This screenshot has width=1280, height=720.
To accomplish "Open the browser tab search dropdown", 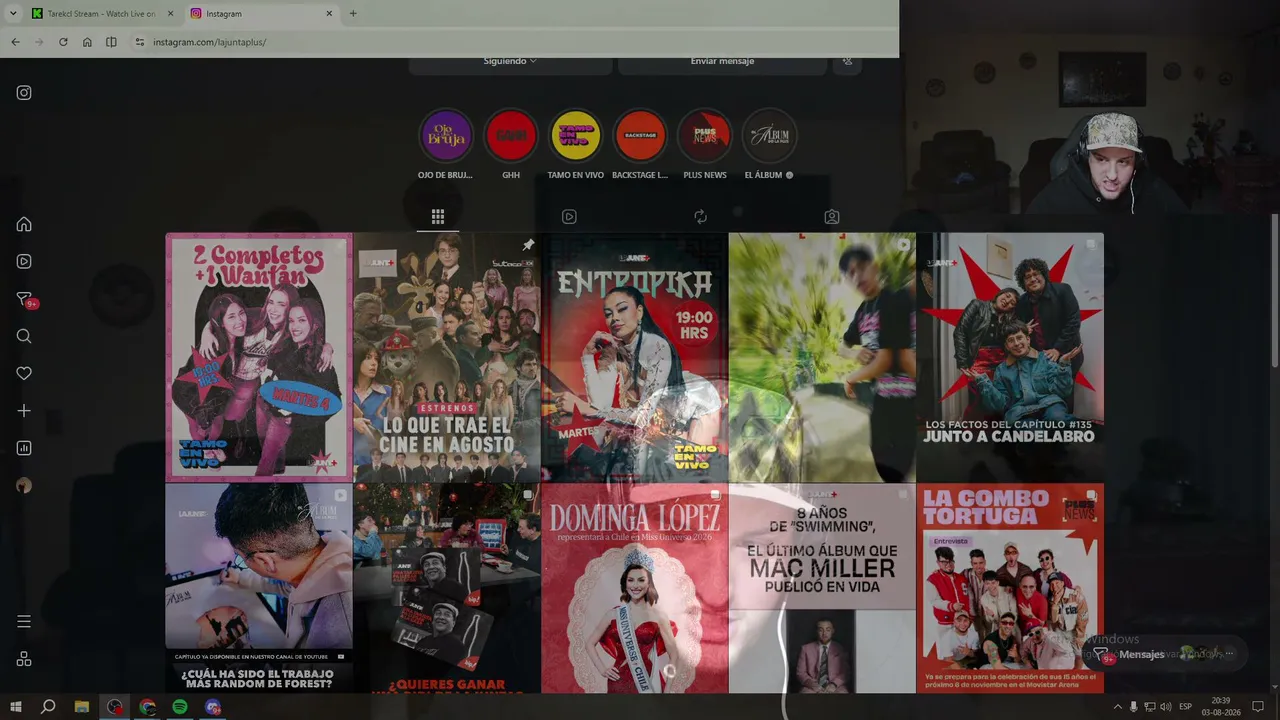I will (13, 14).
